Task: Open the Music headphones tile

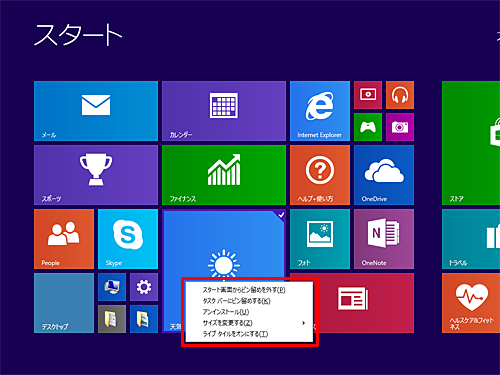Action: coord(400,95)
